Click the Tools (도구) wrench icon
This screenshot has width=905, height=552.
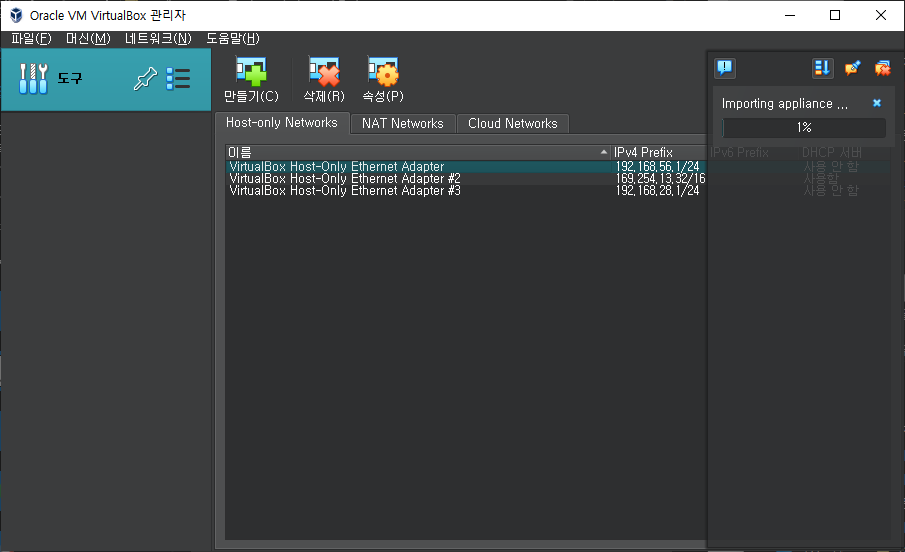click(x=33, y=79)
